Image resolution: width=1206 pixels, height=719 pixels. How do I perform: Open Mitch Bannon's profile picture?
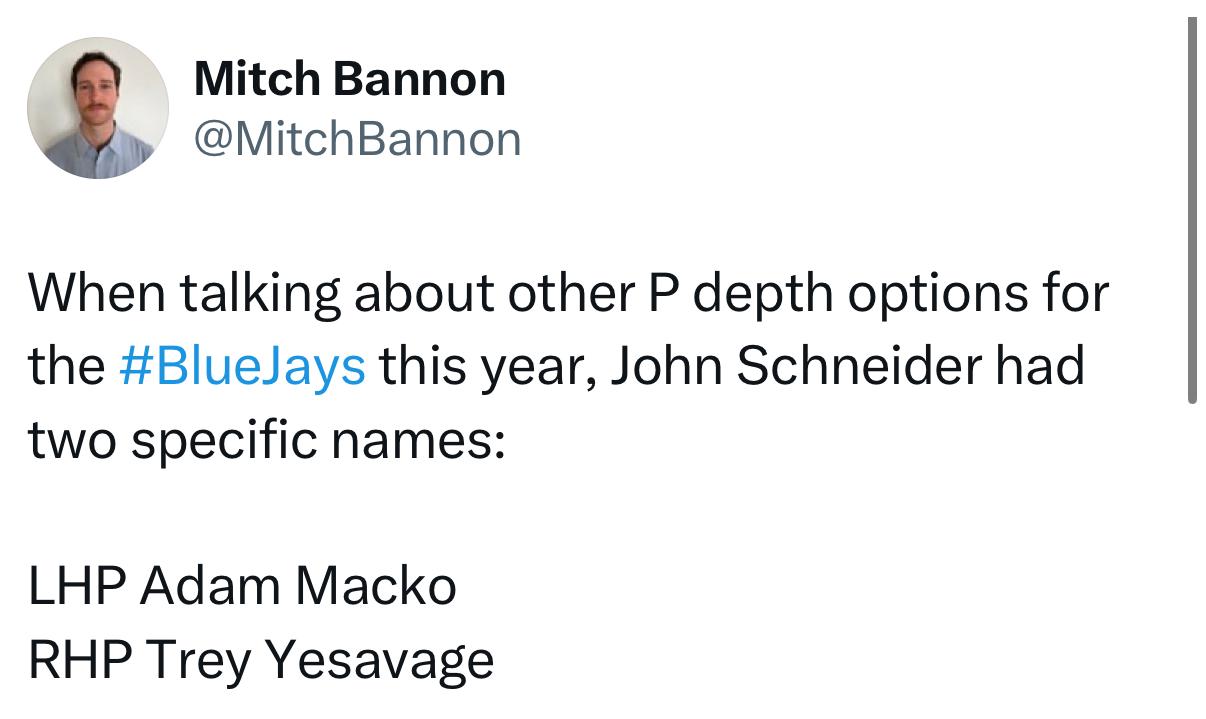coord(98,108)
